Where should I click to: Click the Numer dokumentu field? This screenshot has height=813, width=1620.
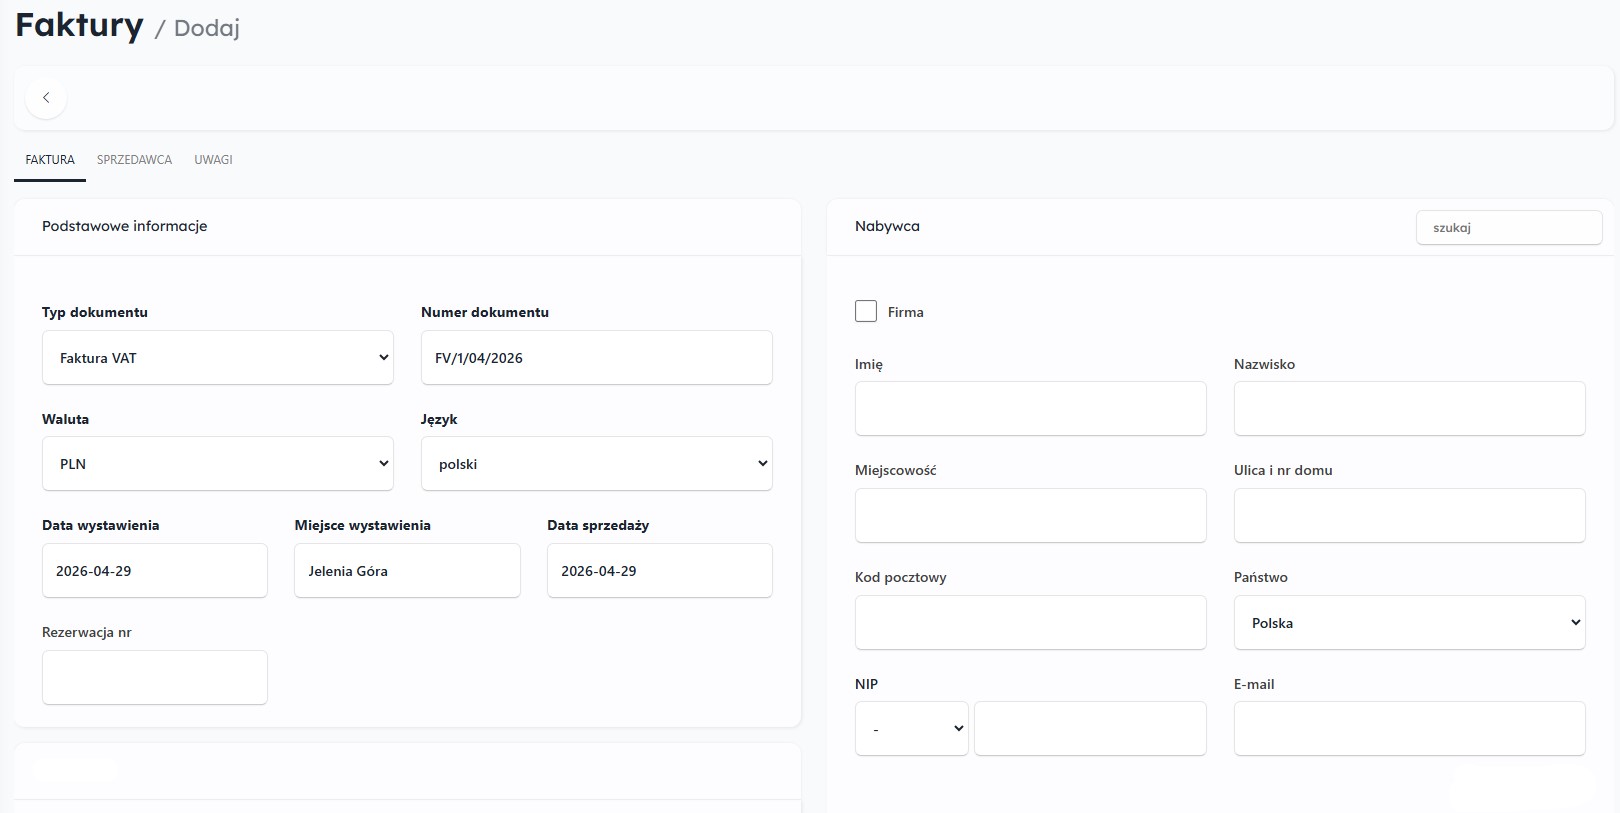click(x=597, y=358)
